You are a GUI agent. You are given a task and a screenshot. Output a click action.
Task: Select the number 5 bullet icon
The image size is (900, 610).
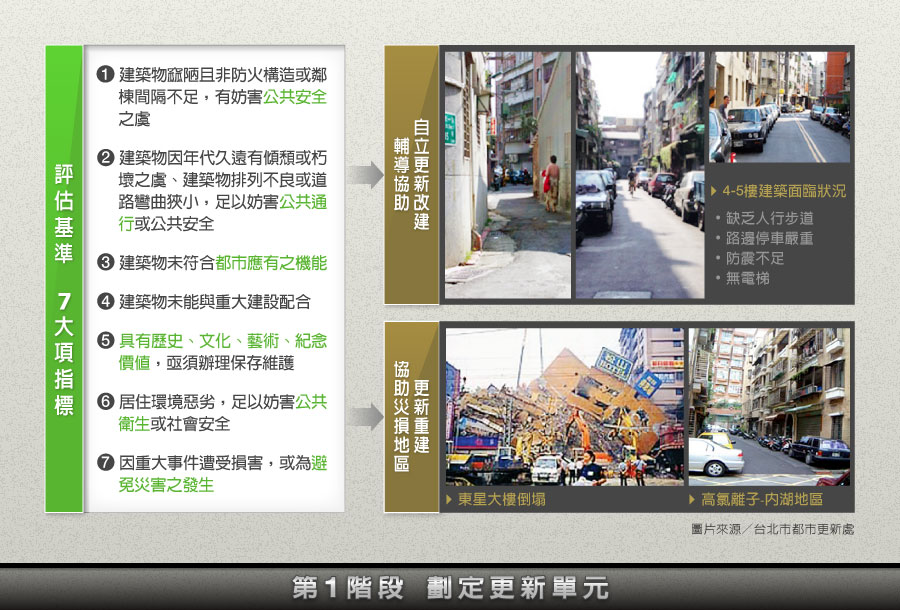coord(105,341)
